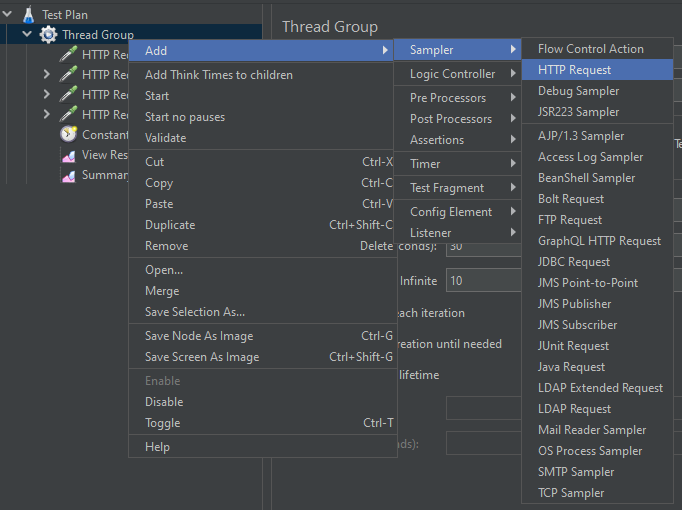Collapse the Thread Group tree node
The height and width of the screenshot is (510, 682).
point(27,34)
